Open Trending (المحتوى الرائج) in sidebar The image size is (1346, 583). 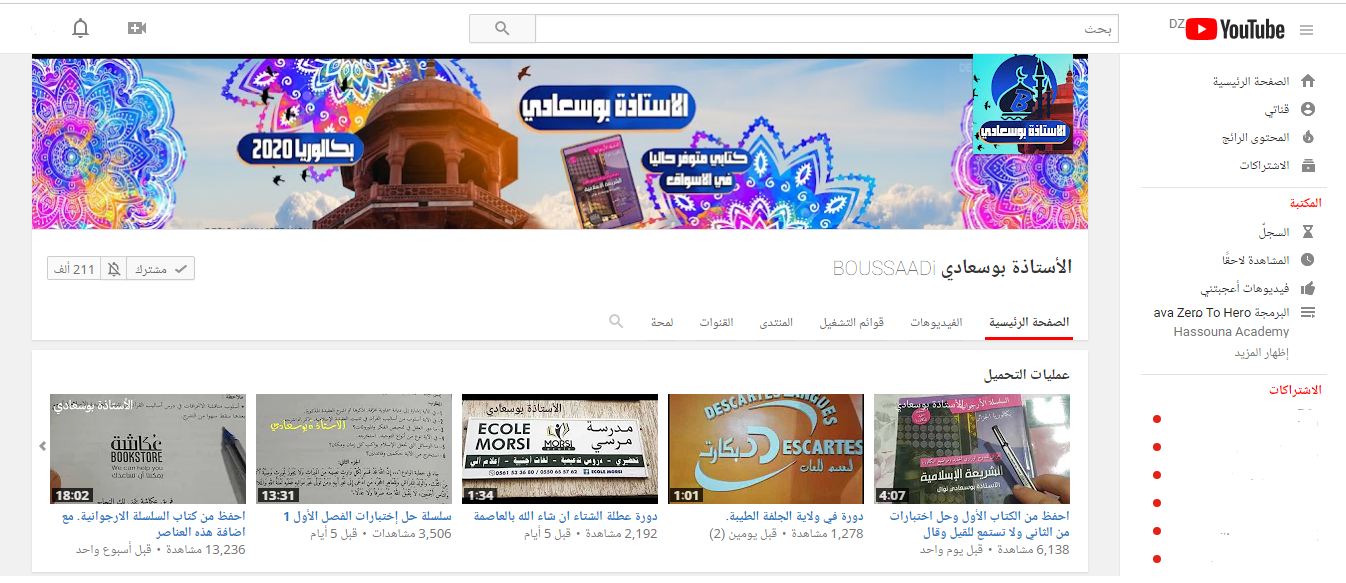click(x=1255, y=138)
